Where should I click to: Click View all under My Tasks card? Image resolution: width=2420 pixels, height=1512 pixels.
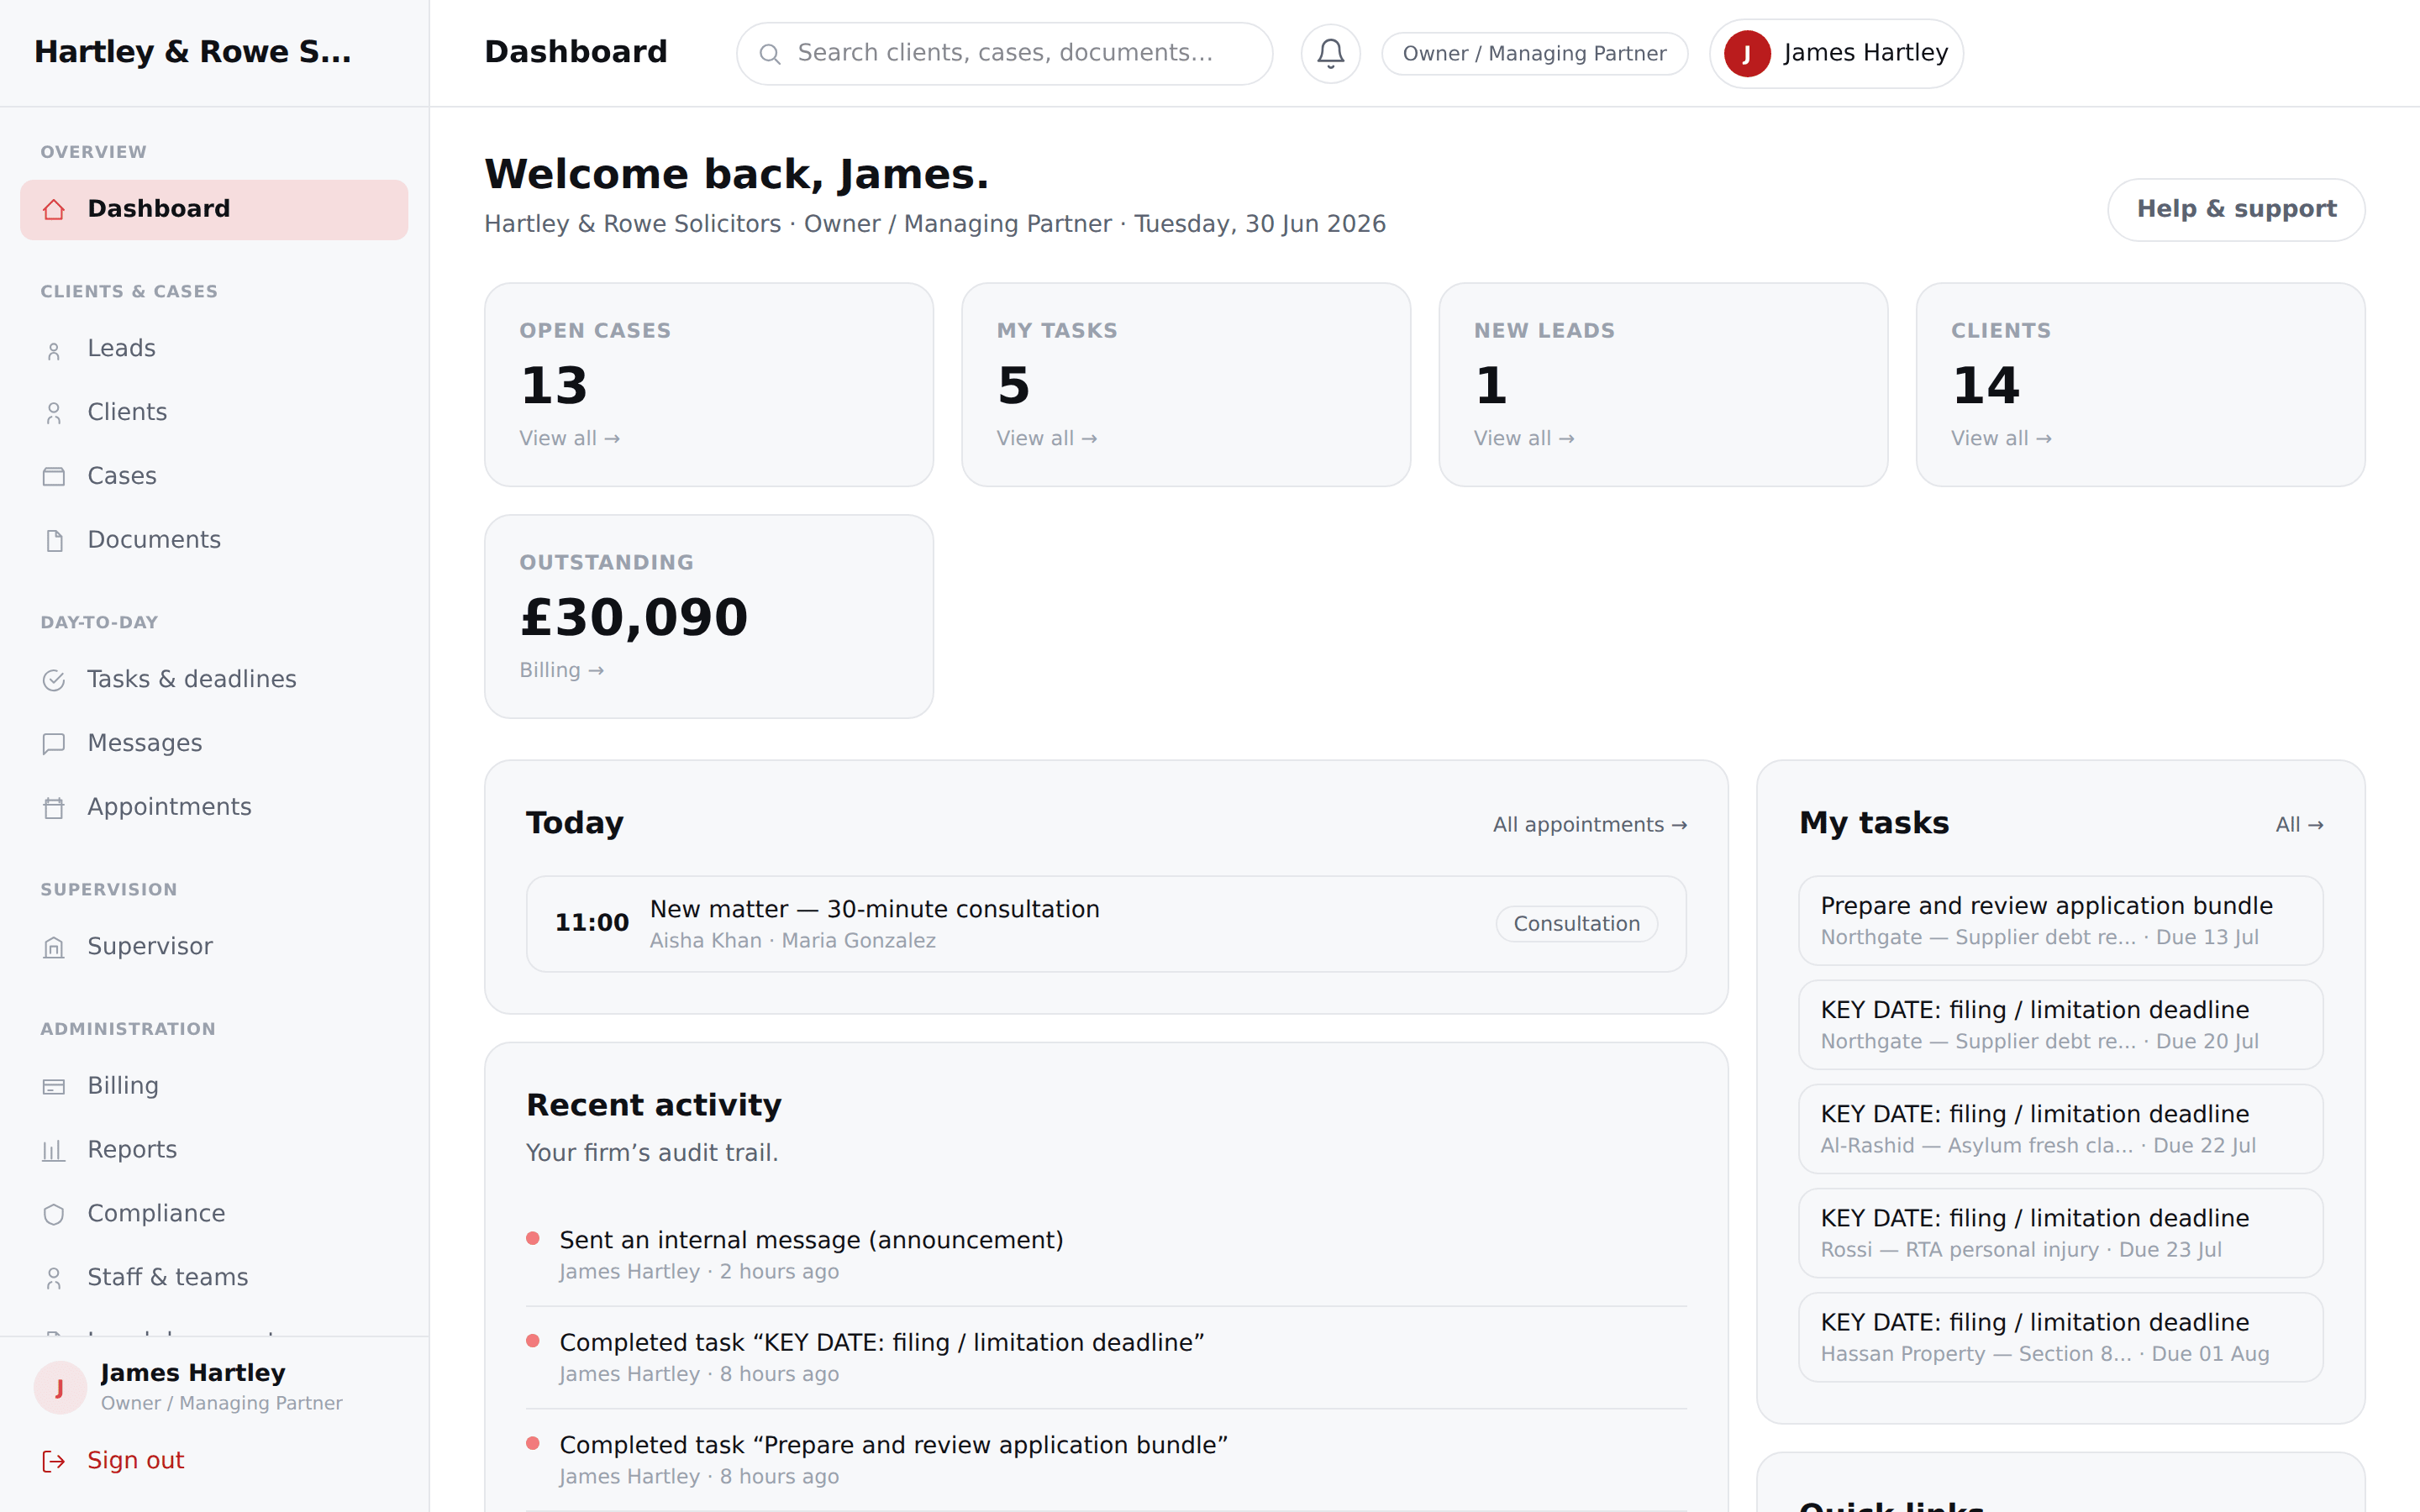coord(1046,439)
